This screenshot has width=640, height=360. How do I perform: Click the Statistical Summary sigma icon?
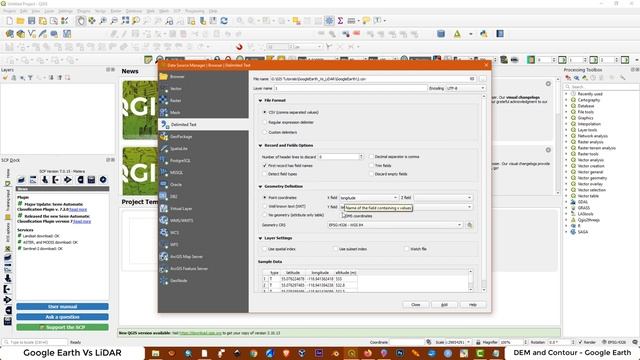(340, 21)
